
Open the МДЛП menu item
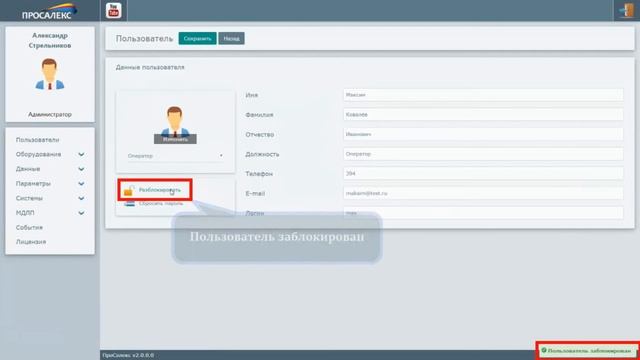click(25, 213)
